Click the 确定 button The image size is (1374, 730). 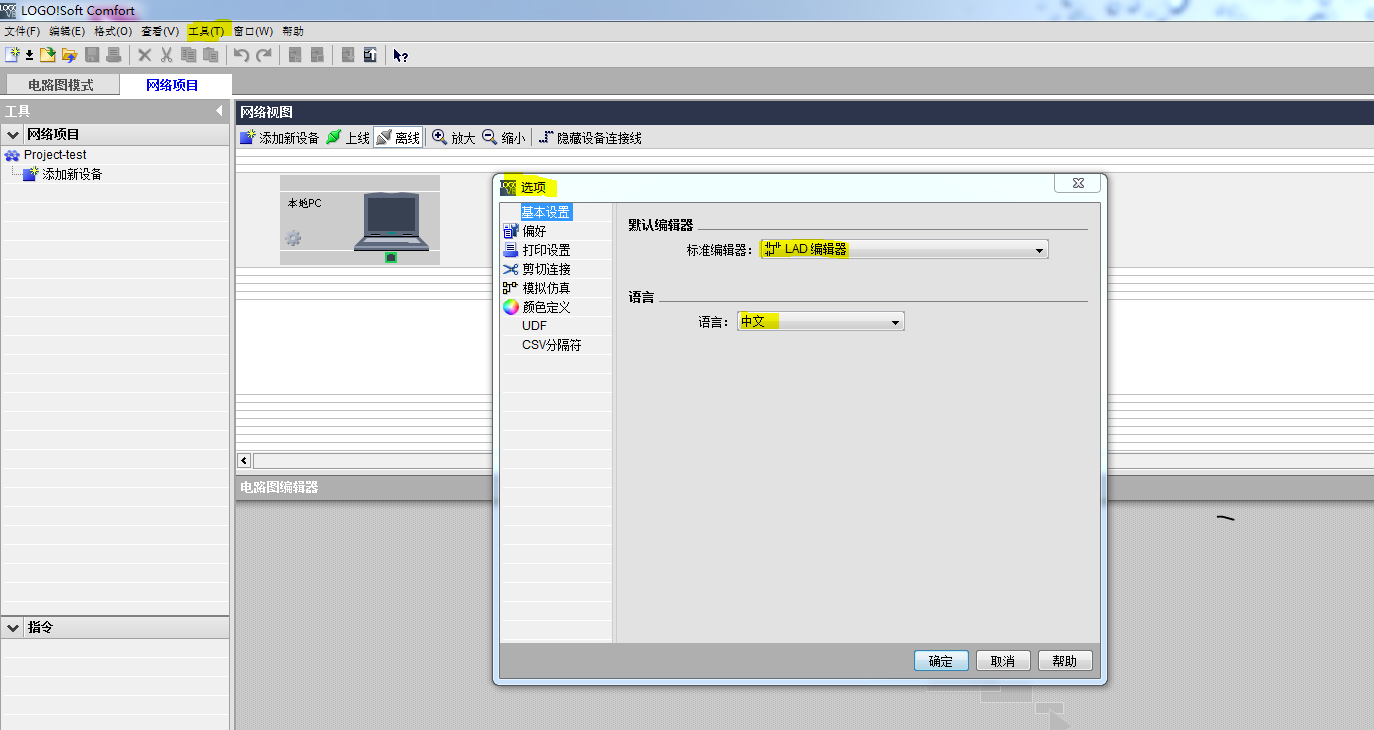coord(941,661)
